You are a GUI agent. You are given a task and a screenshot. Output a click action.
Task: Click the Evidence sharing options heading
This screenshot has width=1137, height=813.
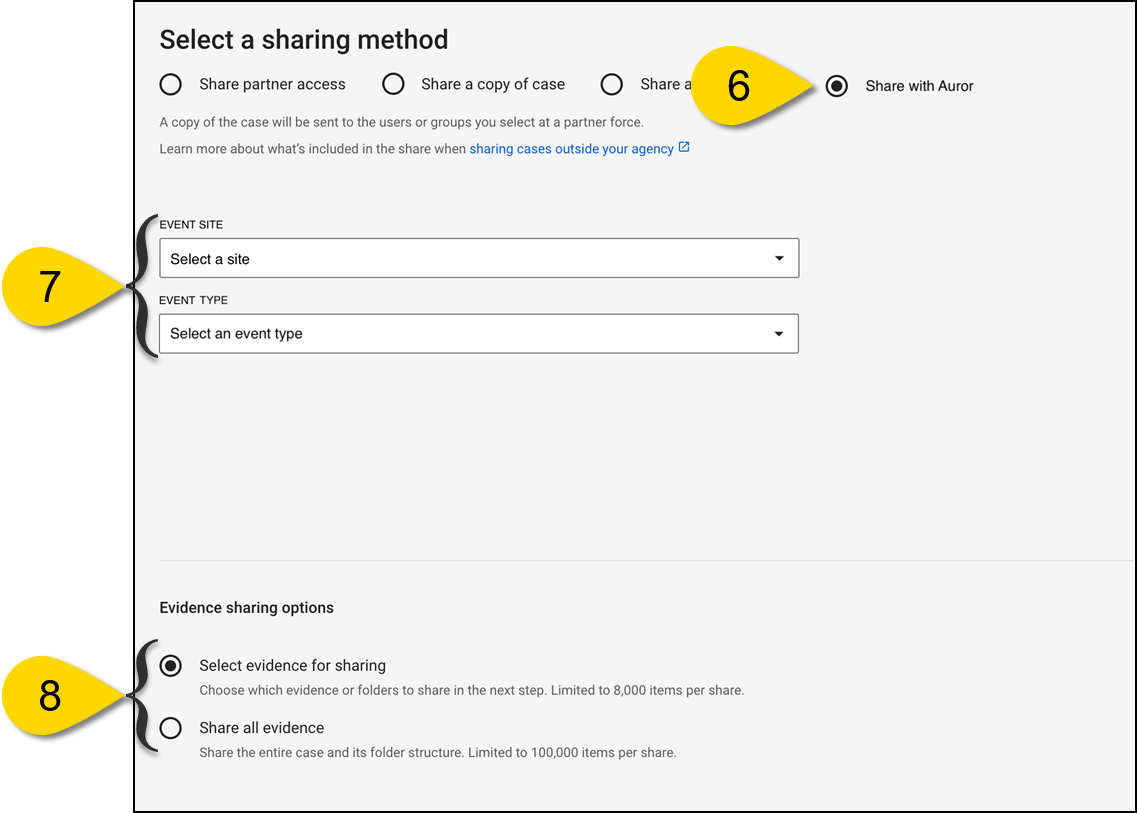247,608
